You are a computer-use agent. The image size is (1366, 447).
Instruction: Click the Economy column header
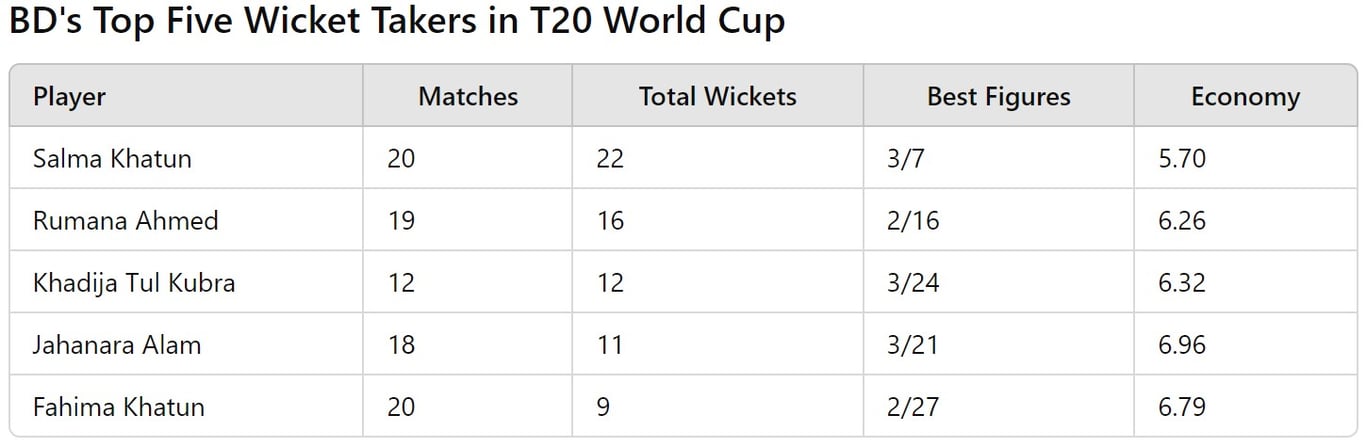pyautogui.click(x=1245, y=97)
